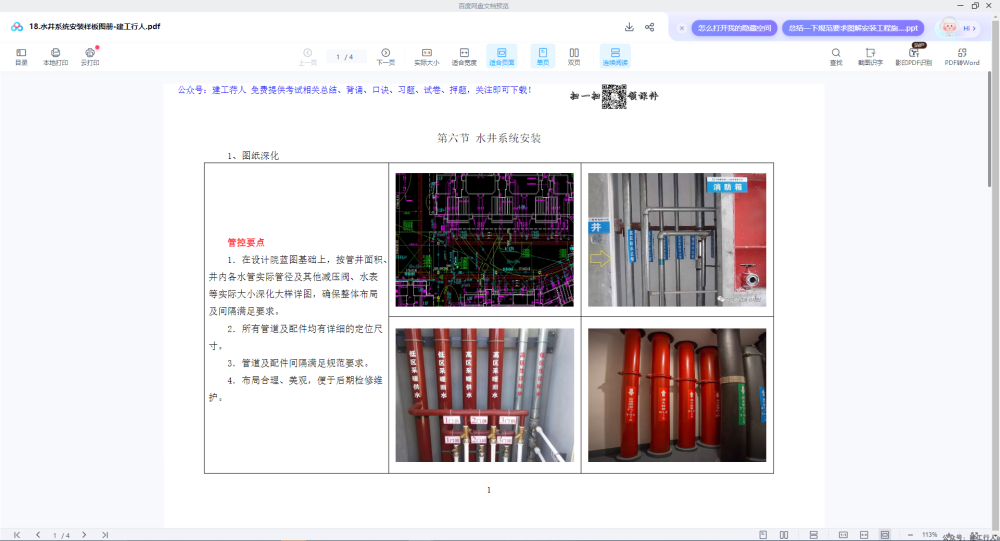Click the large red riser pipes photo

(677, 395)
